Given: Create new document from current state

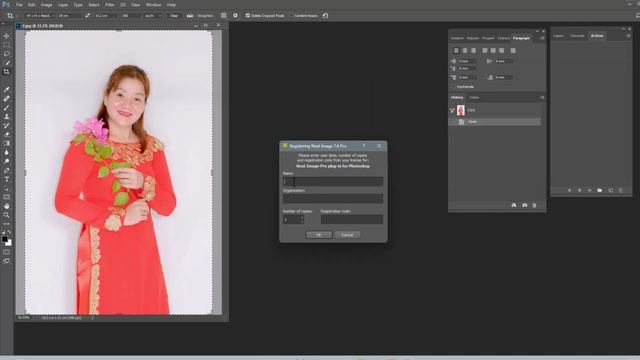Looking at the screenshot, I should coord(514,205).
